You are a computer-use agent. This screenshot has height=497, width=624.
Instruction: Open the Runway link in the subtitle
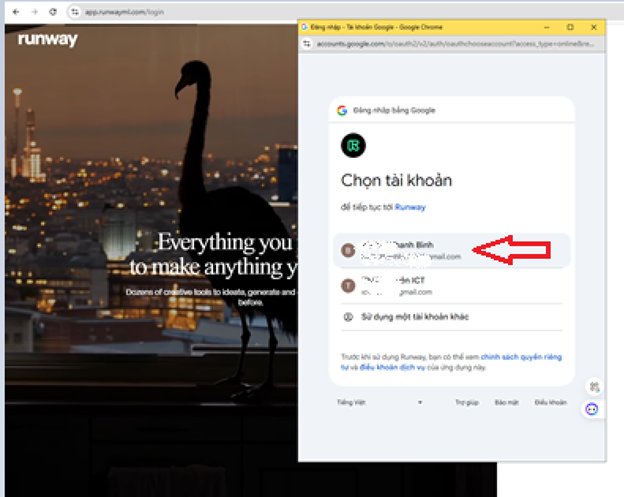click(x=410, y=207)
